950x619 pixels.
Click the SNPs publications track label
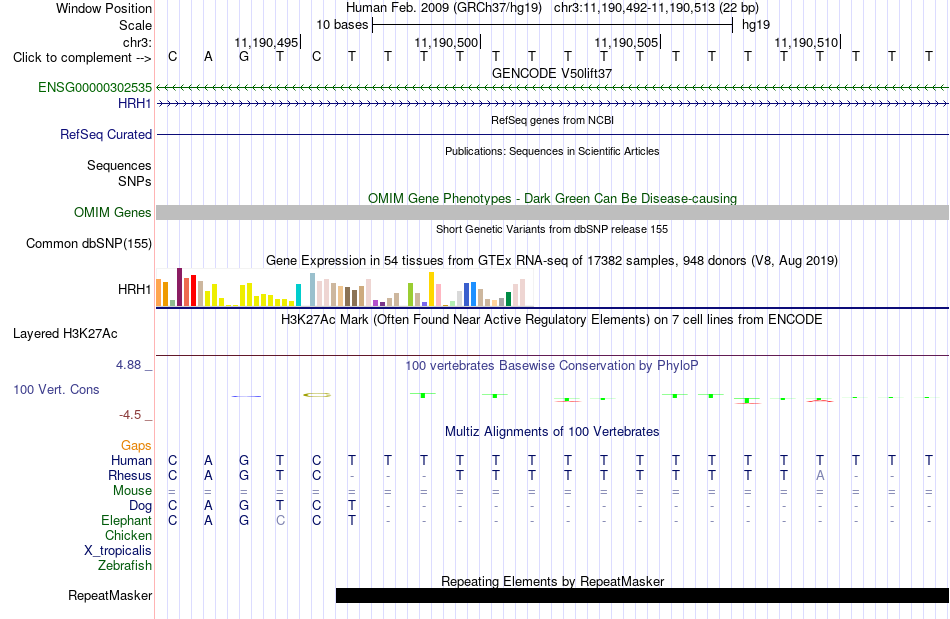tap(135, 181)
